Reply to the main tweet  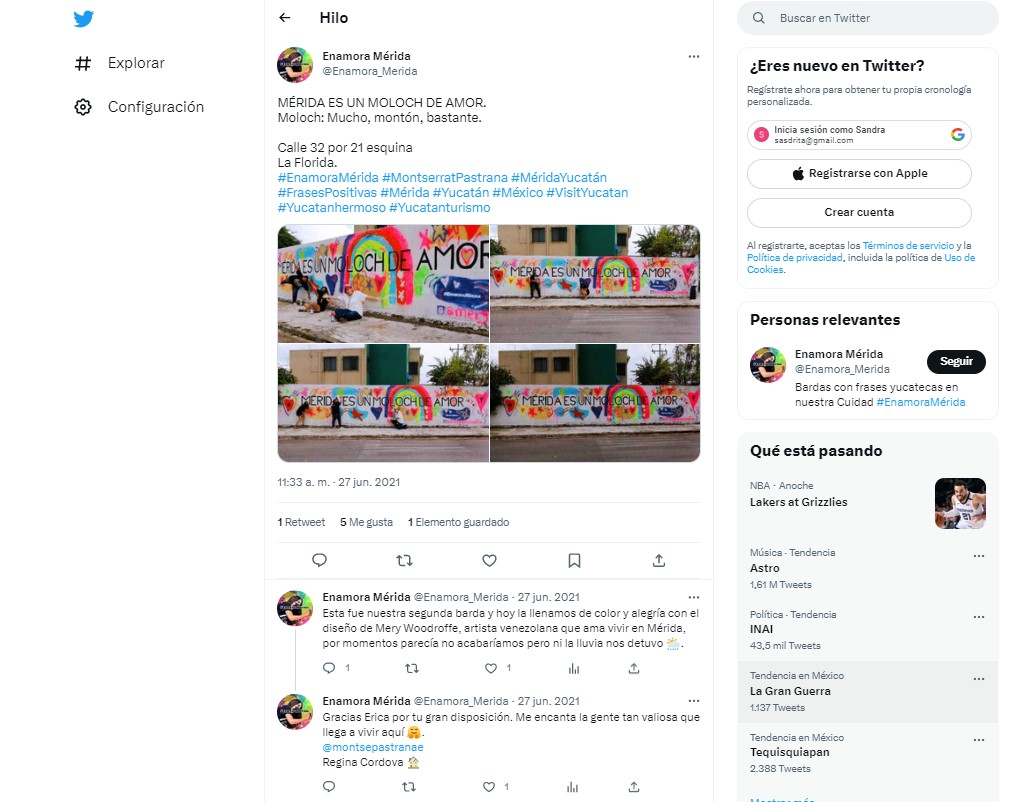pos(319,560)
